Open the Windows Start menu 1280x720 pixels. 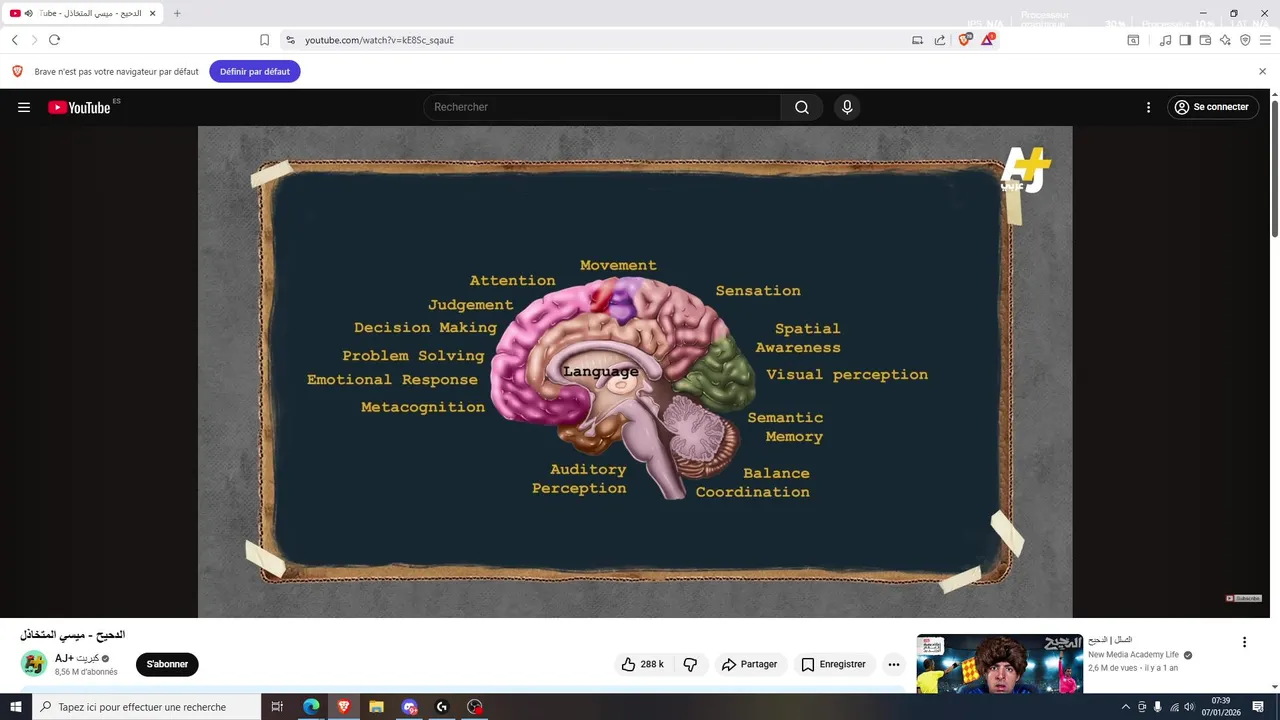click(16, 707)
